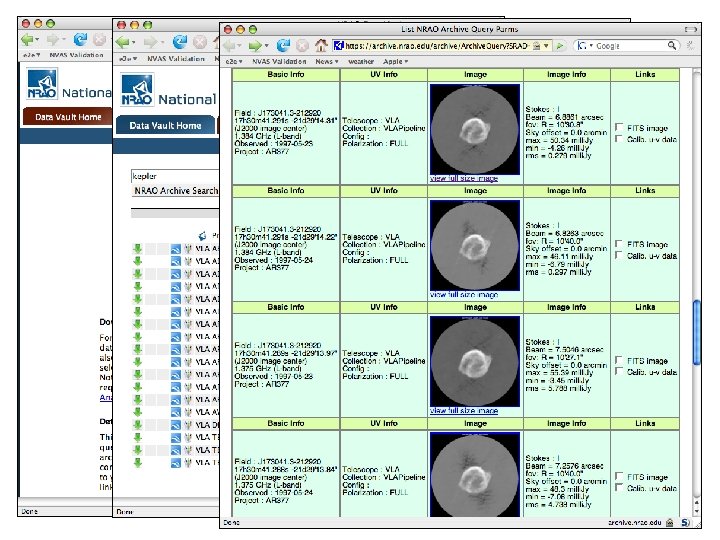Click the green download arrow in first VLA row
The image size is (720, 540).
coord(137,249)
